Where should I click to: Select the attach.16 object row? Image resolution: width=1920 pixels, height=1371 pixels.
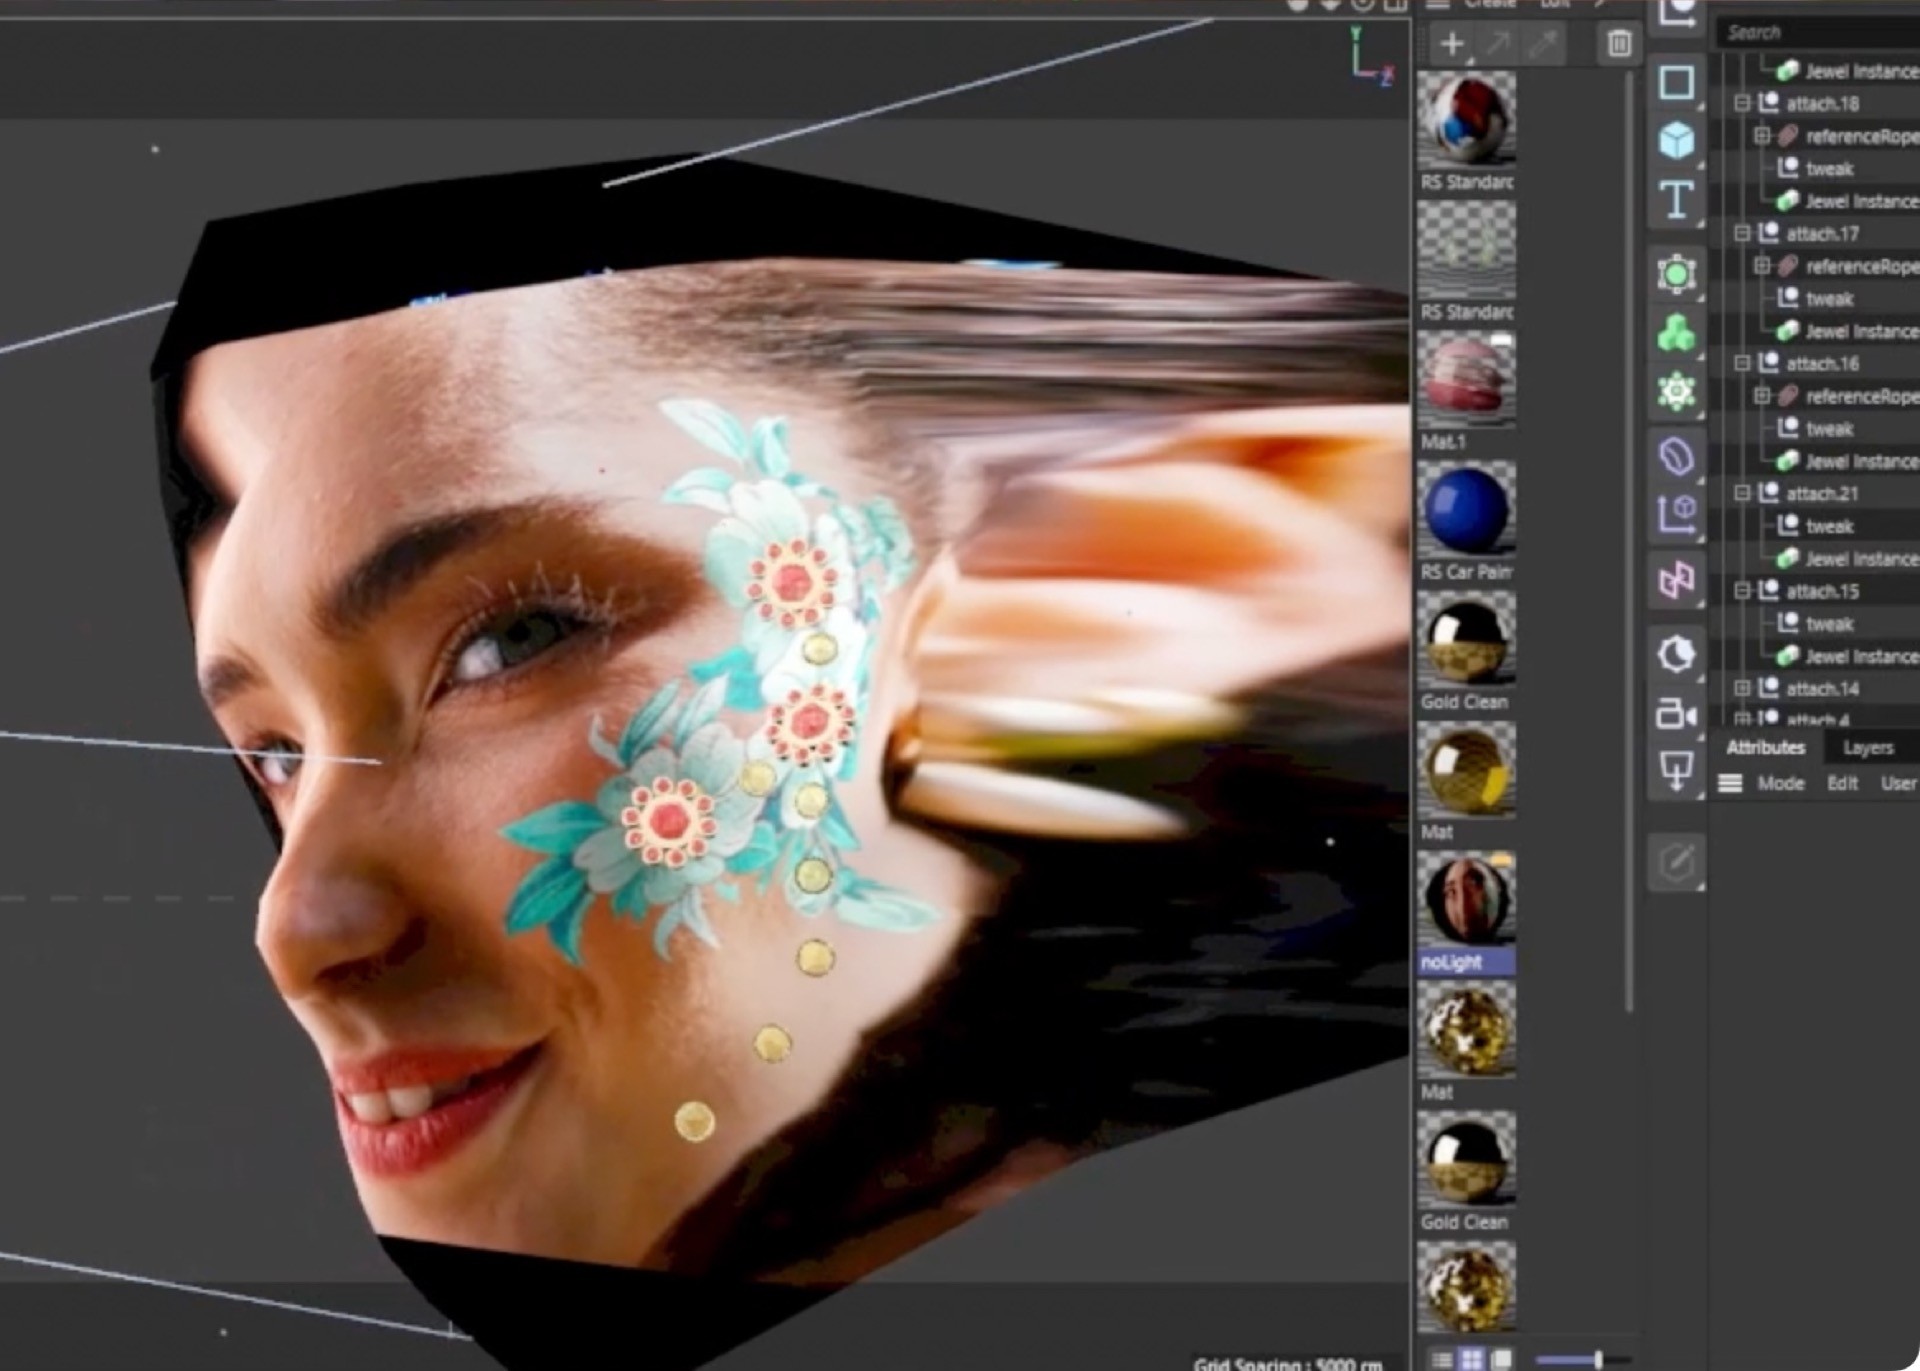coord(1822,363)
